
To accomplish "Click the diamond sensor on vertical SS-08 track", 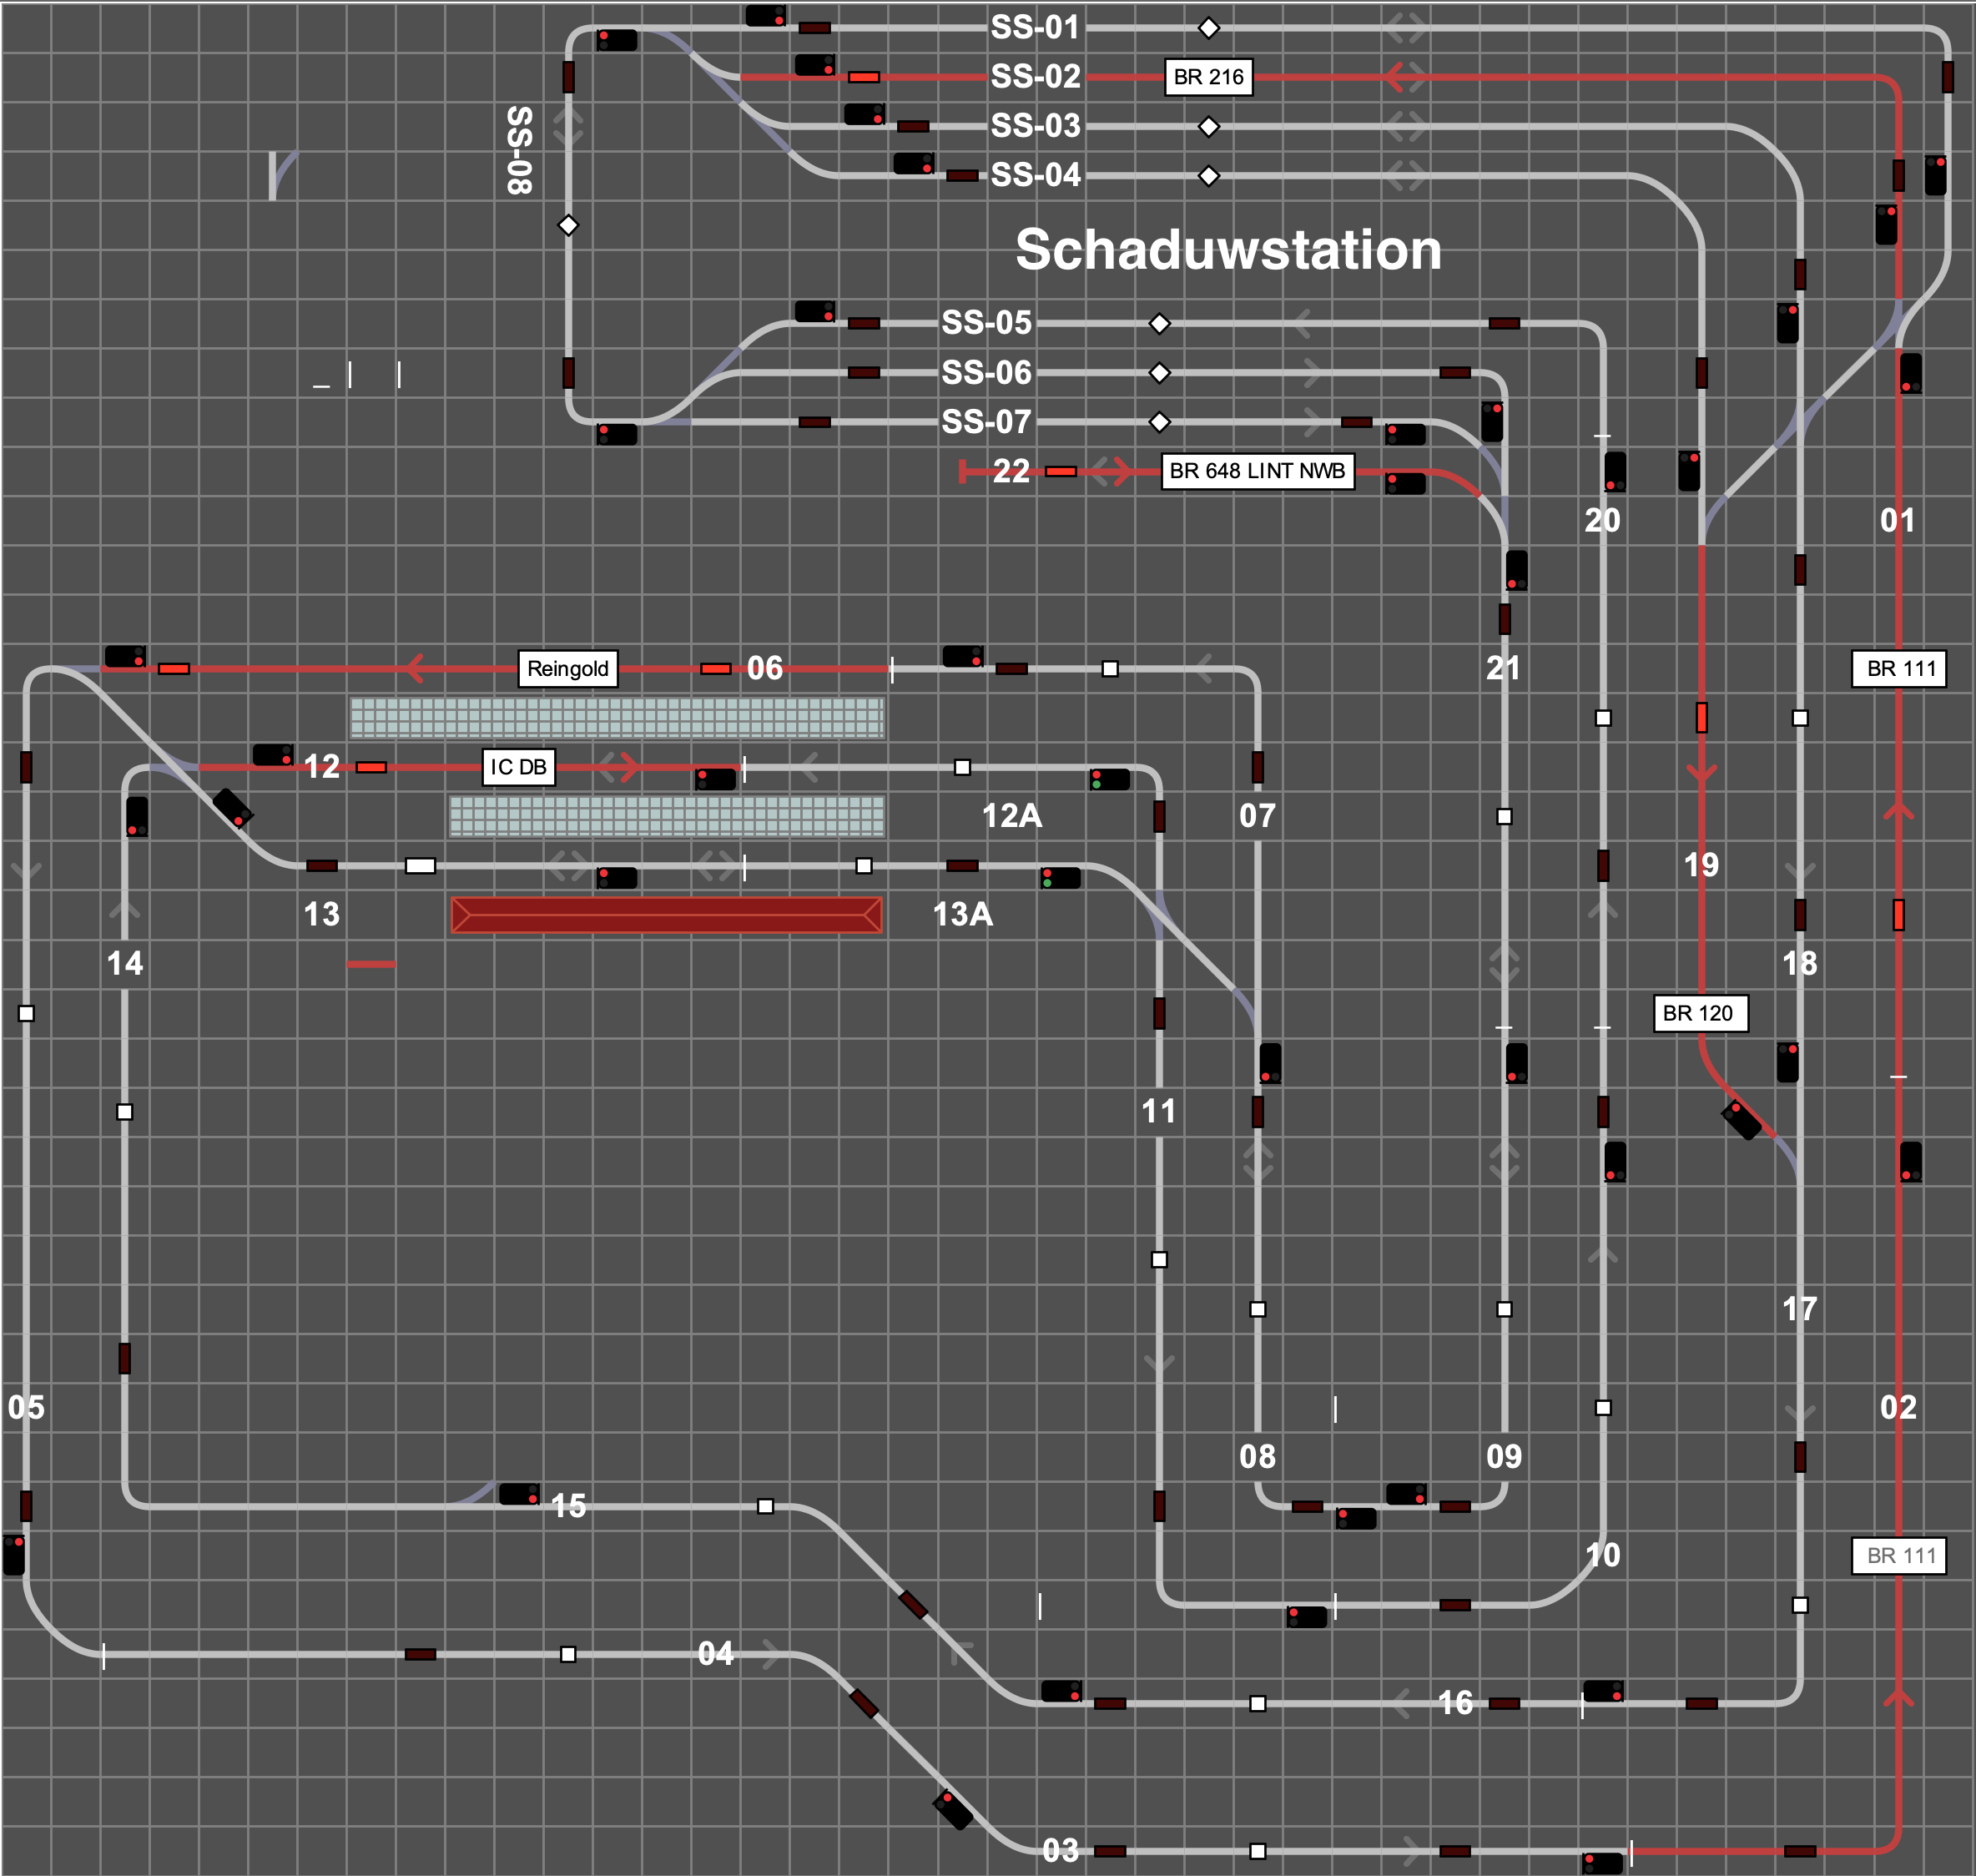I will (x=568, y=225).
